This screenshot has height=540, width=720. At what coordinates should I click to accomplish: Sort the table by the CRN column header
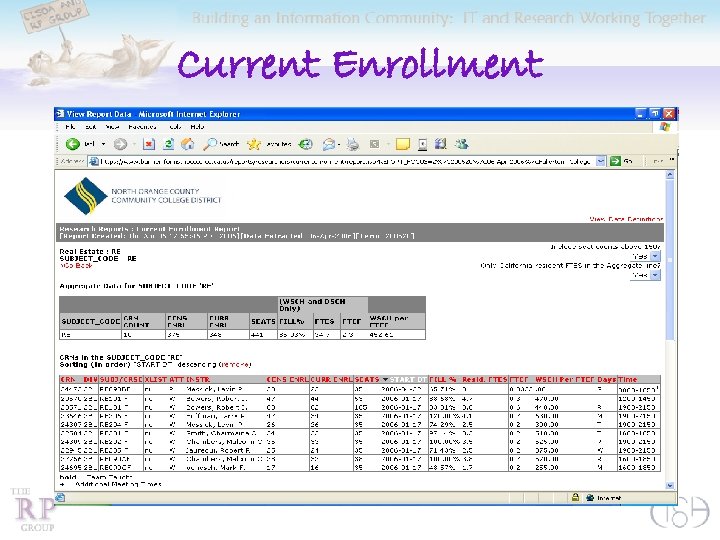(x=68, y=379)
